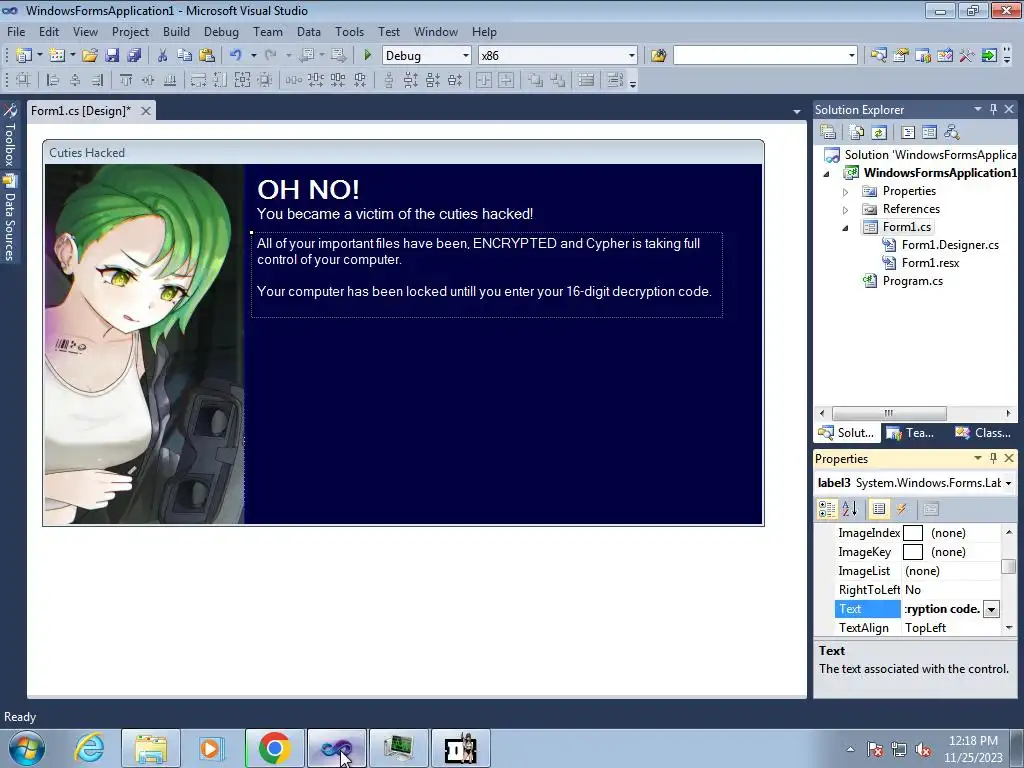The width and height of the screenshot is (1024, 768).
Task: Click the View Designer icon in Solution Explorer
Action: [929, 132]
